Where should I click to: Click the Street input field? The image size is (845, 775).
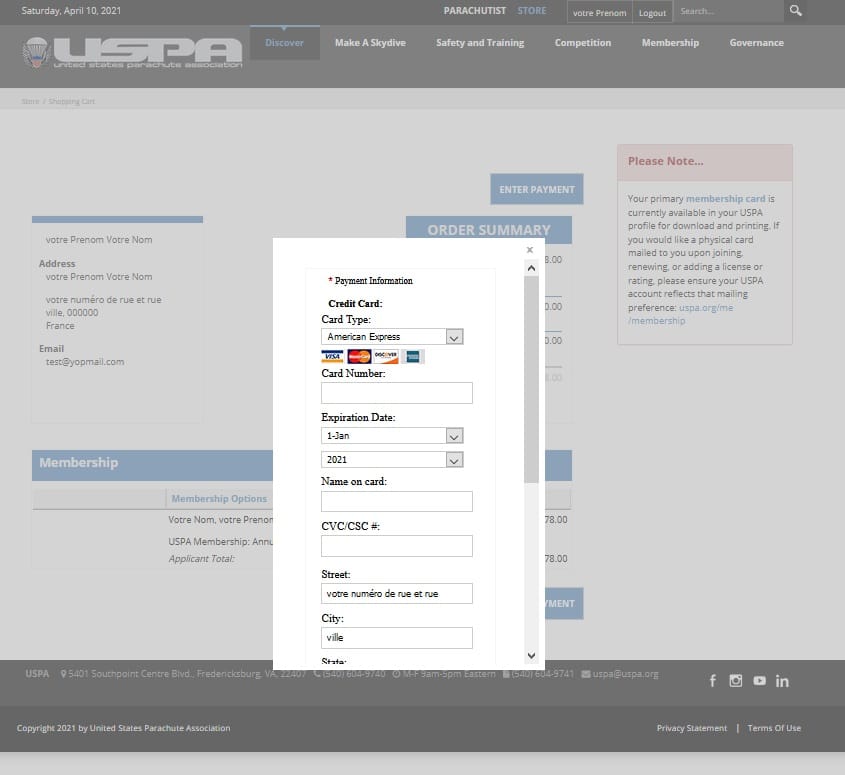click(x=397, y=593)
